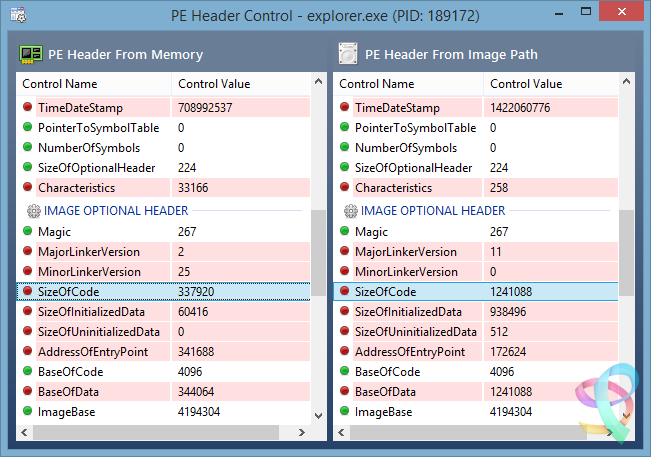The image size is (651, 457).
Task: Click red dot of BaseOfData in Image Path panel
Action: coord(344,391)
